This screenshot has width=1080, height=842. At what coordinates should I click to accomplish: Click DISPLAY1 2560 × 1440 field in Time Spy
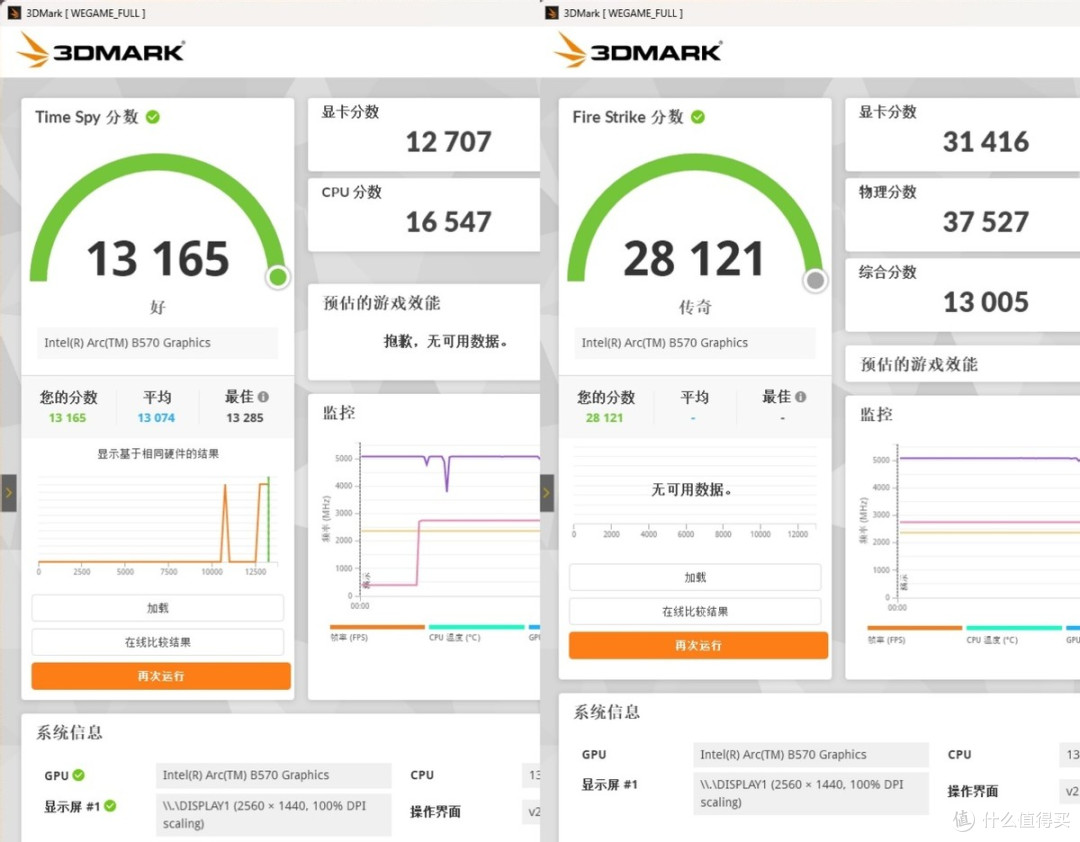tap(274, 814)
